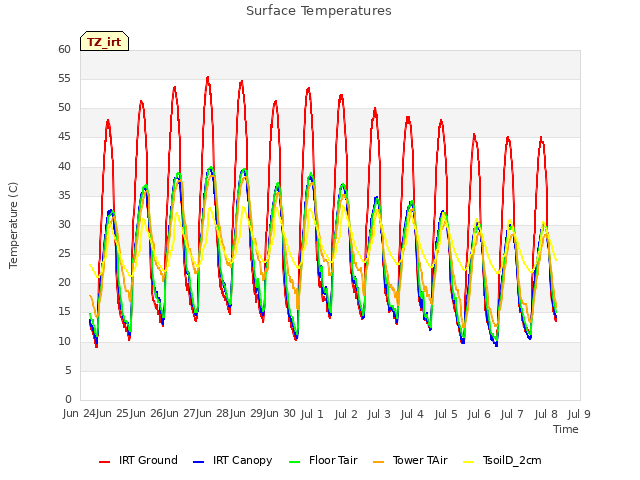Click the 30 y-axis tick label
640x480 pixels.
[64, 224]
